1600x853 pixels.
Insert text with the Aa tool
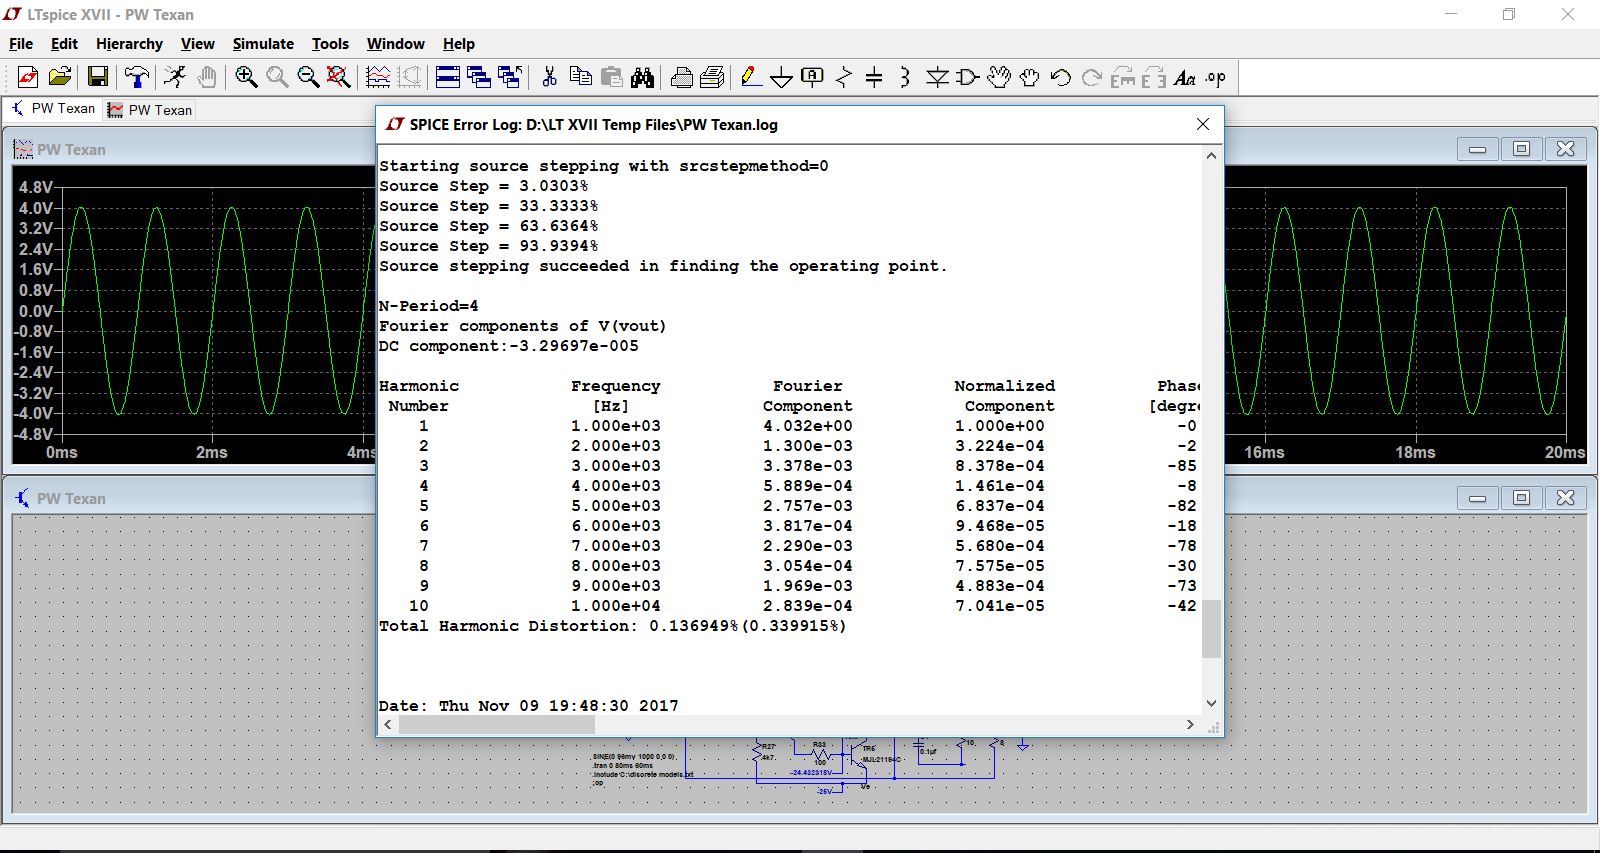tap(1185, 77)
